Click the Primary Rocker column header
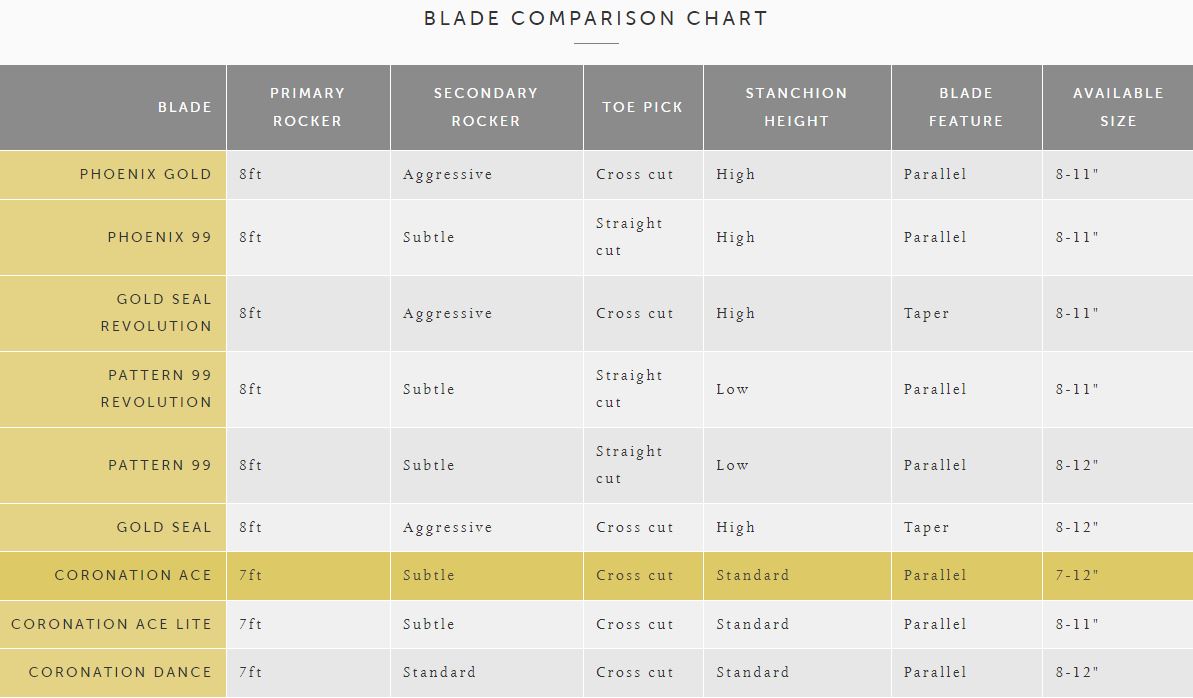The width and height of the screenshot is (1193, 698). tap(308, 107)
